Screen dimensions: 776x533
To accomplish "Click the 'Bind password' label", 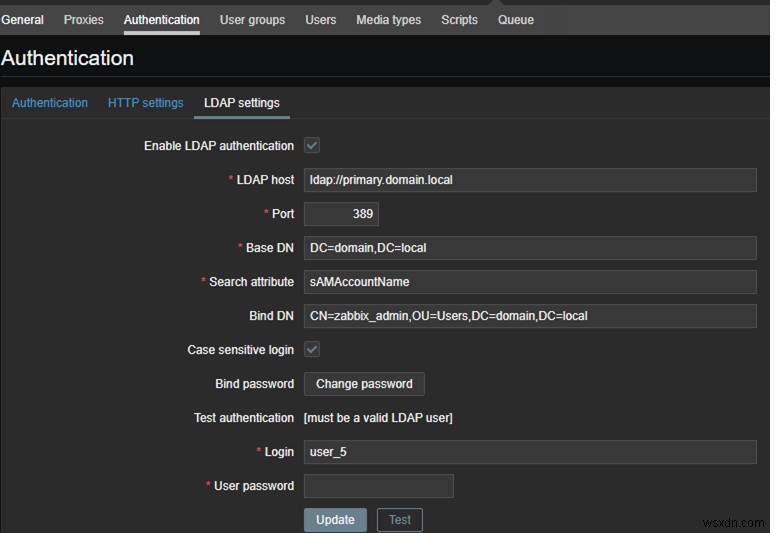I will (254, 384).
